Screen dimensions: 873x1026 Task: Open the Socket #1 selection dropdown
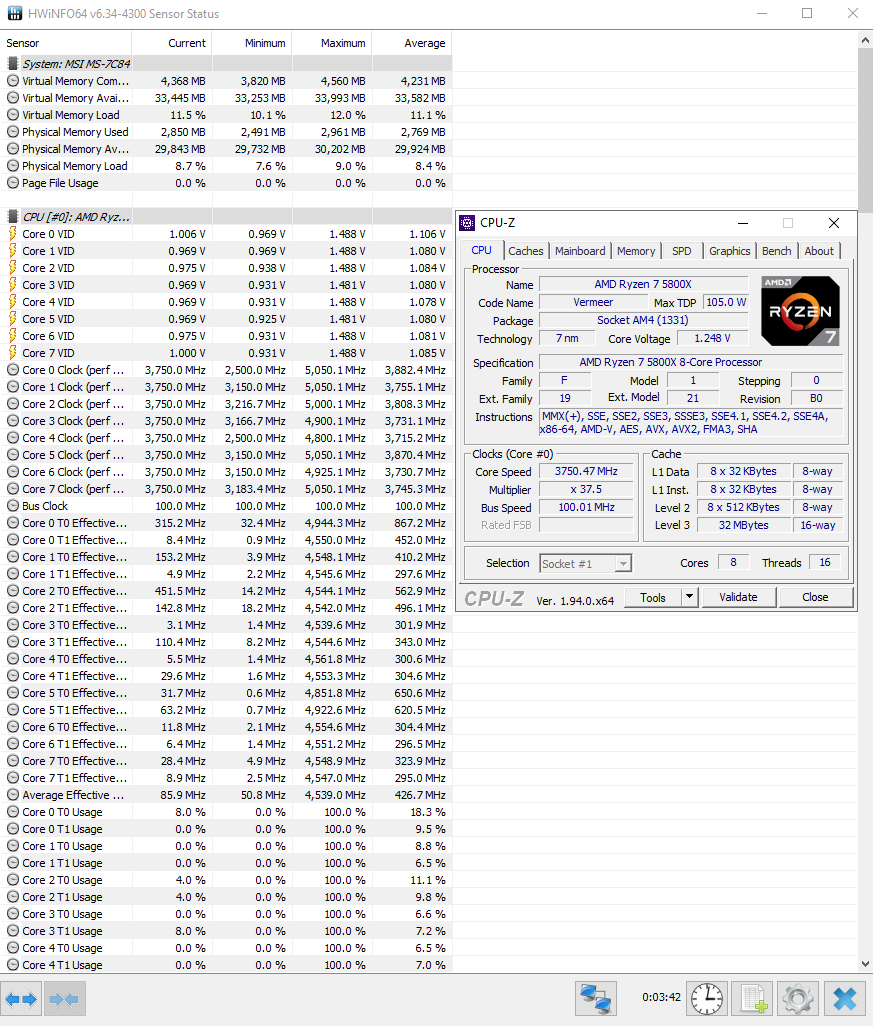pyautogui.click(x=586, y=563)
